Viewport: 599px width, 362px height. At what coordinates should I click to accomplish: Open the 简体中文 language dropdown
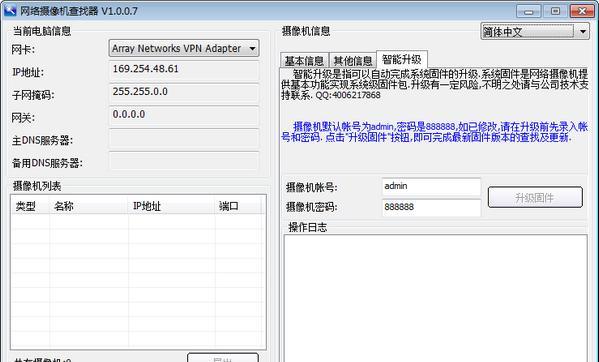535,31
